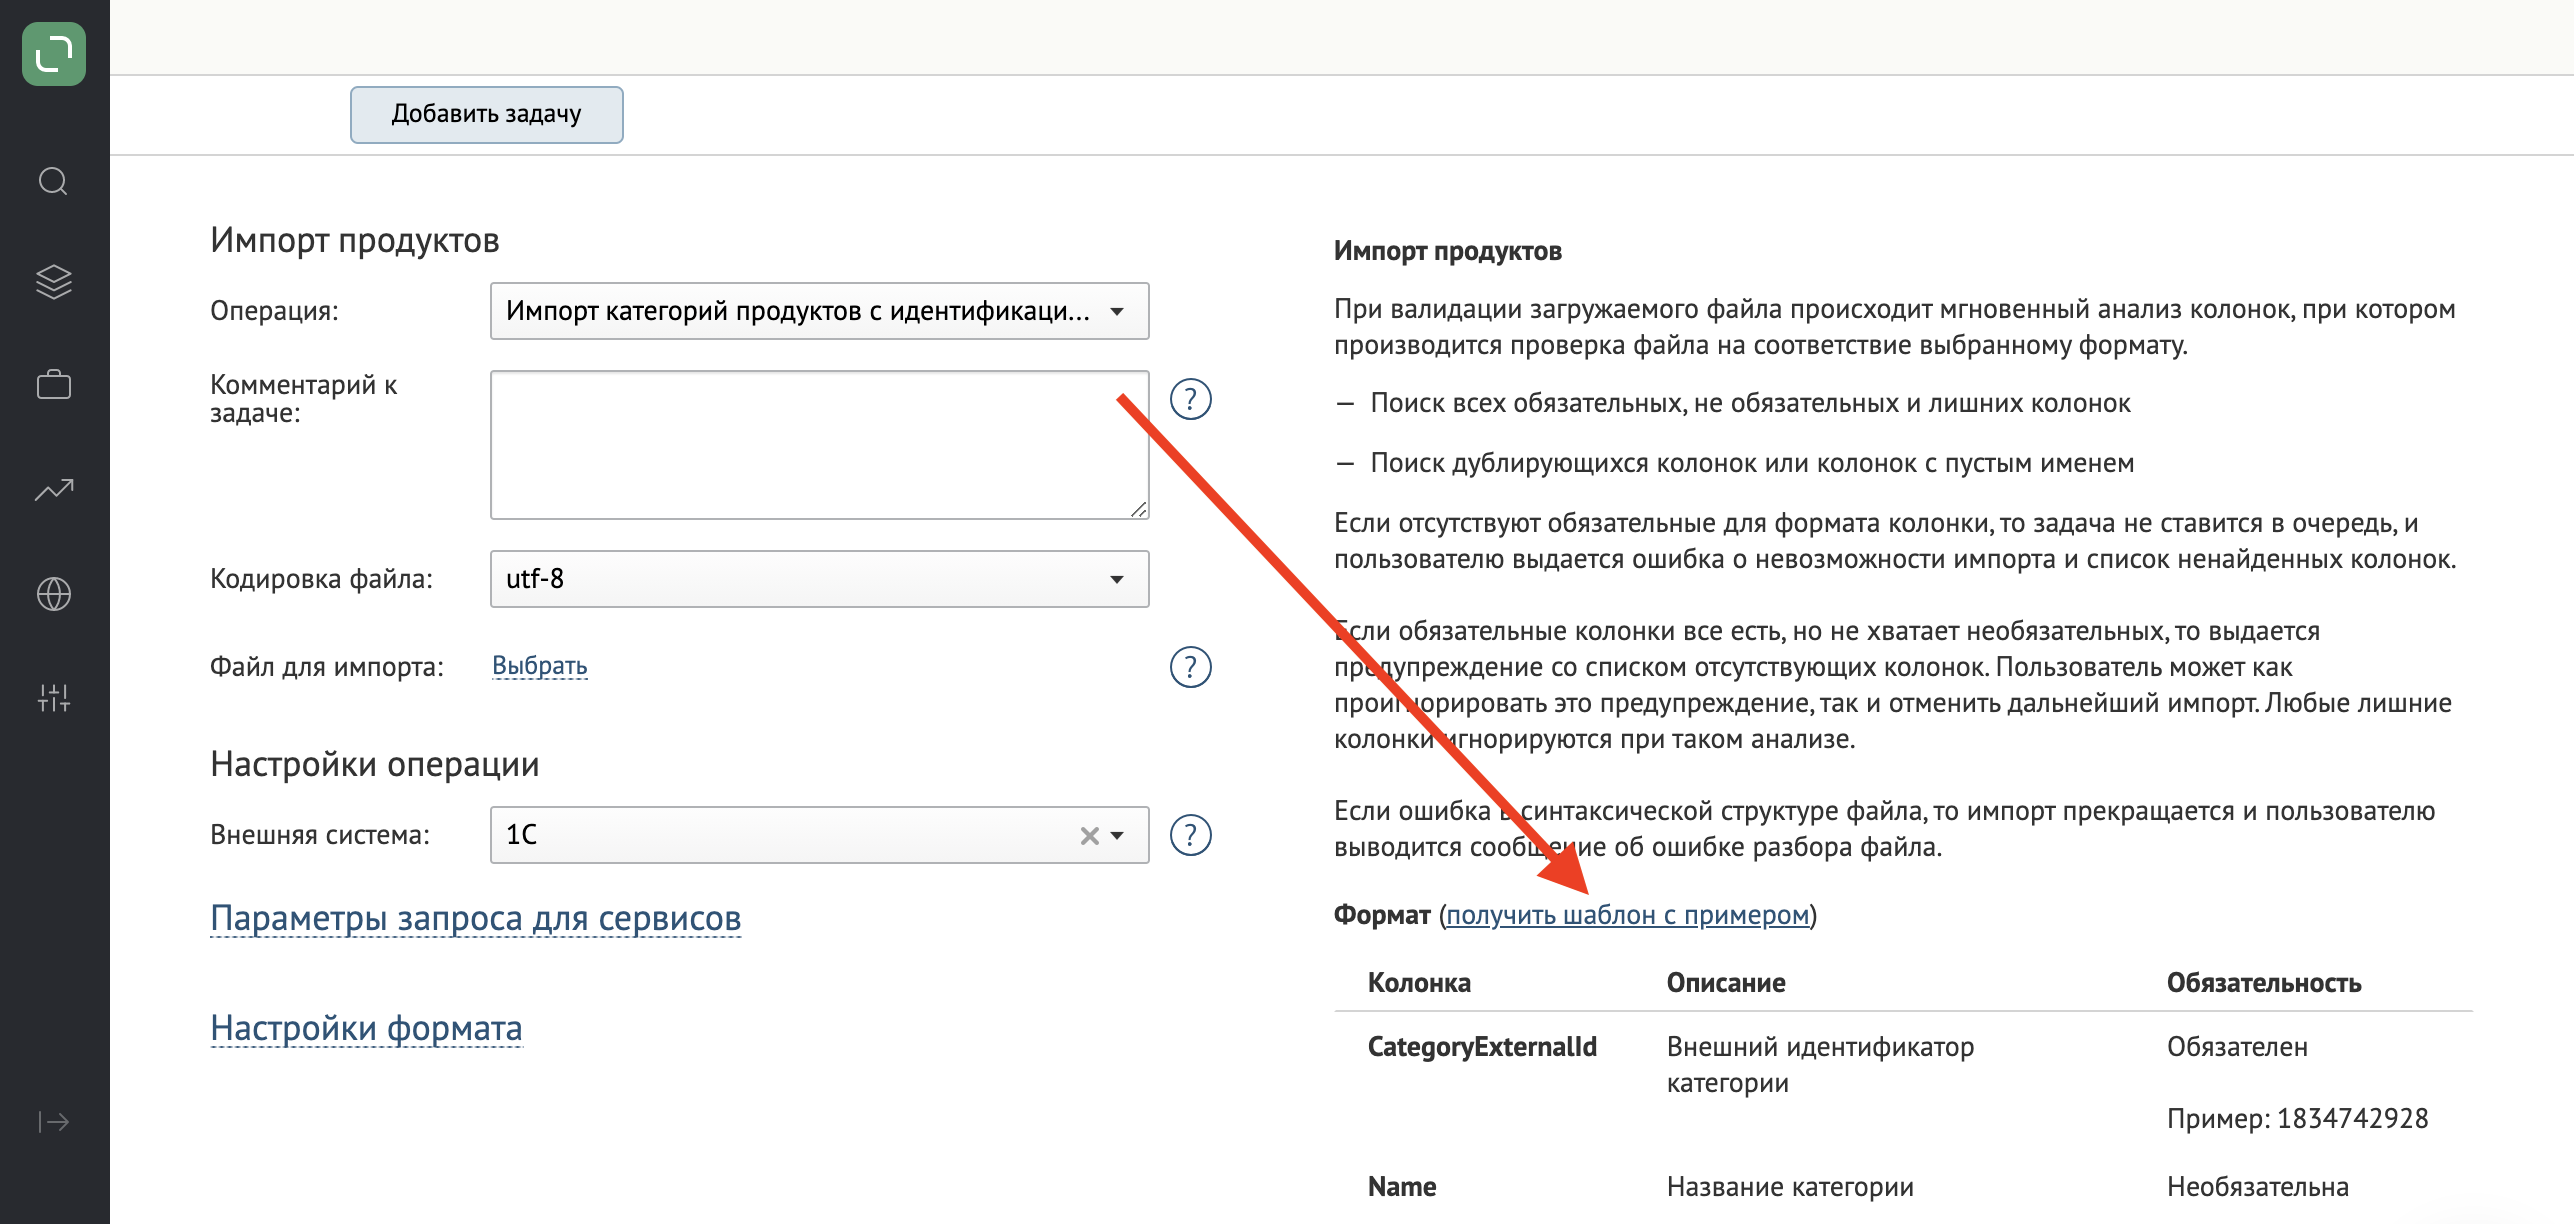Show help for the external system field
2574x1224 pixels.
click(x=1190, y=835)
